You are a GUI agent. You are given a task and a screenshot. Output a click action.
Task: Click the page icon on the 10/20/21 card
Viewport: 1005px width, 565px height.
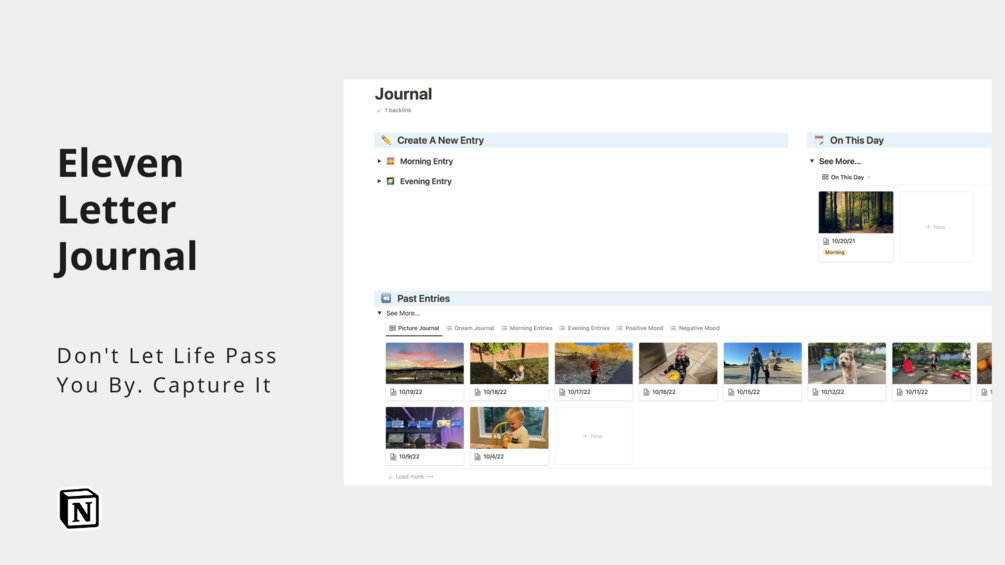826,242
